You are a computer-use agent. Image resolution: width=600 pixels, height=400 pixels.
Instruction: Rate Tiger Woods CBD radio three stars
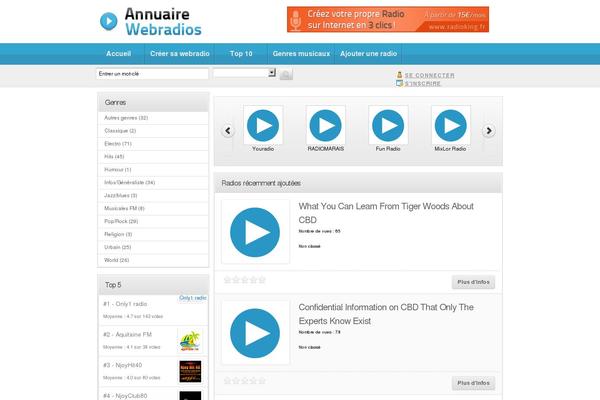[245, 280]
